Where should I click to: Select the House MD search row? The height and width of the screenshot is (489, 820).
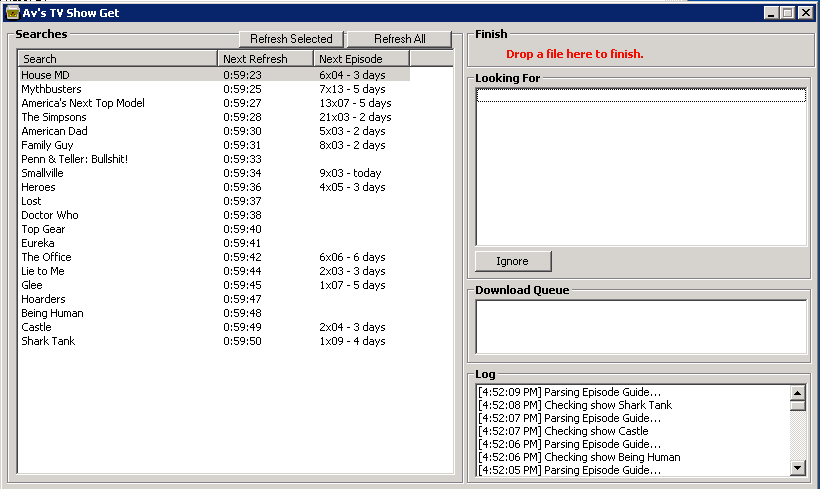(214, 75)
